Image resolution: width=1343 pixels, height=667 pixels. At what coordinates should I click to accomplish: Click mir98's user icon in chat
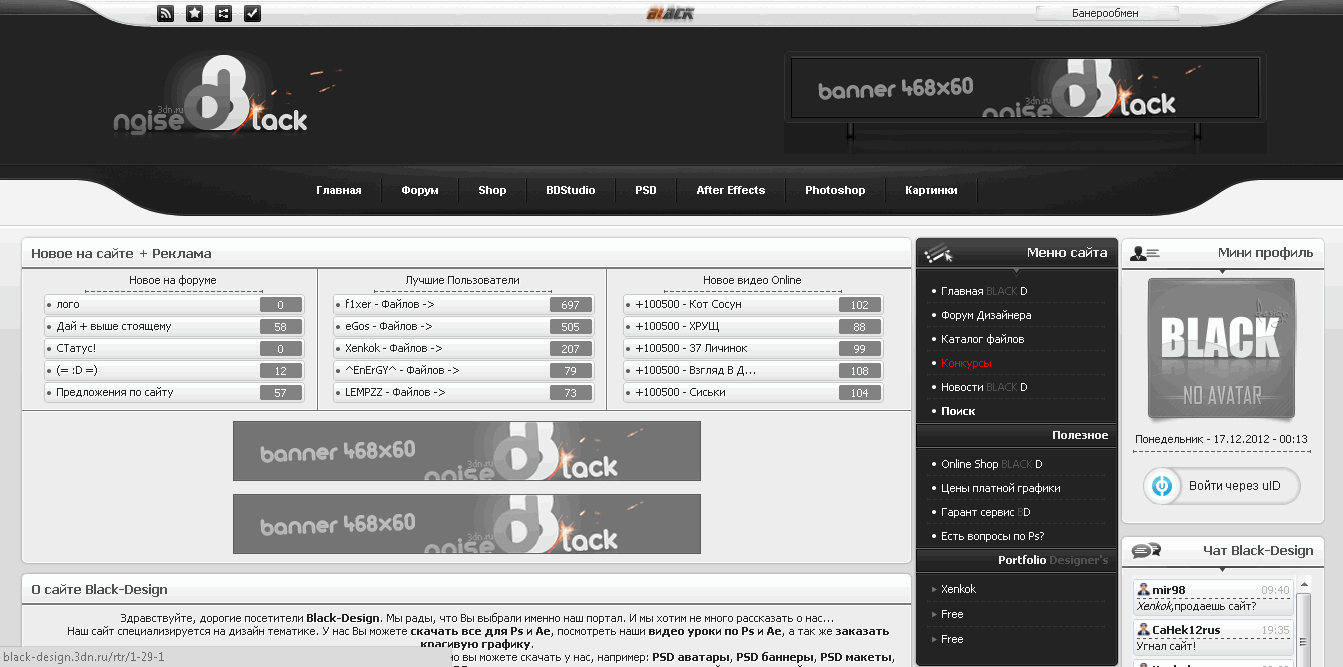click(x=1143, y=590)
